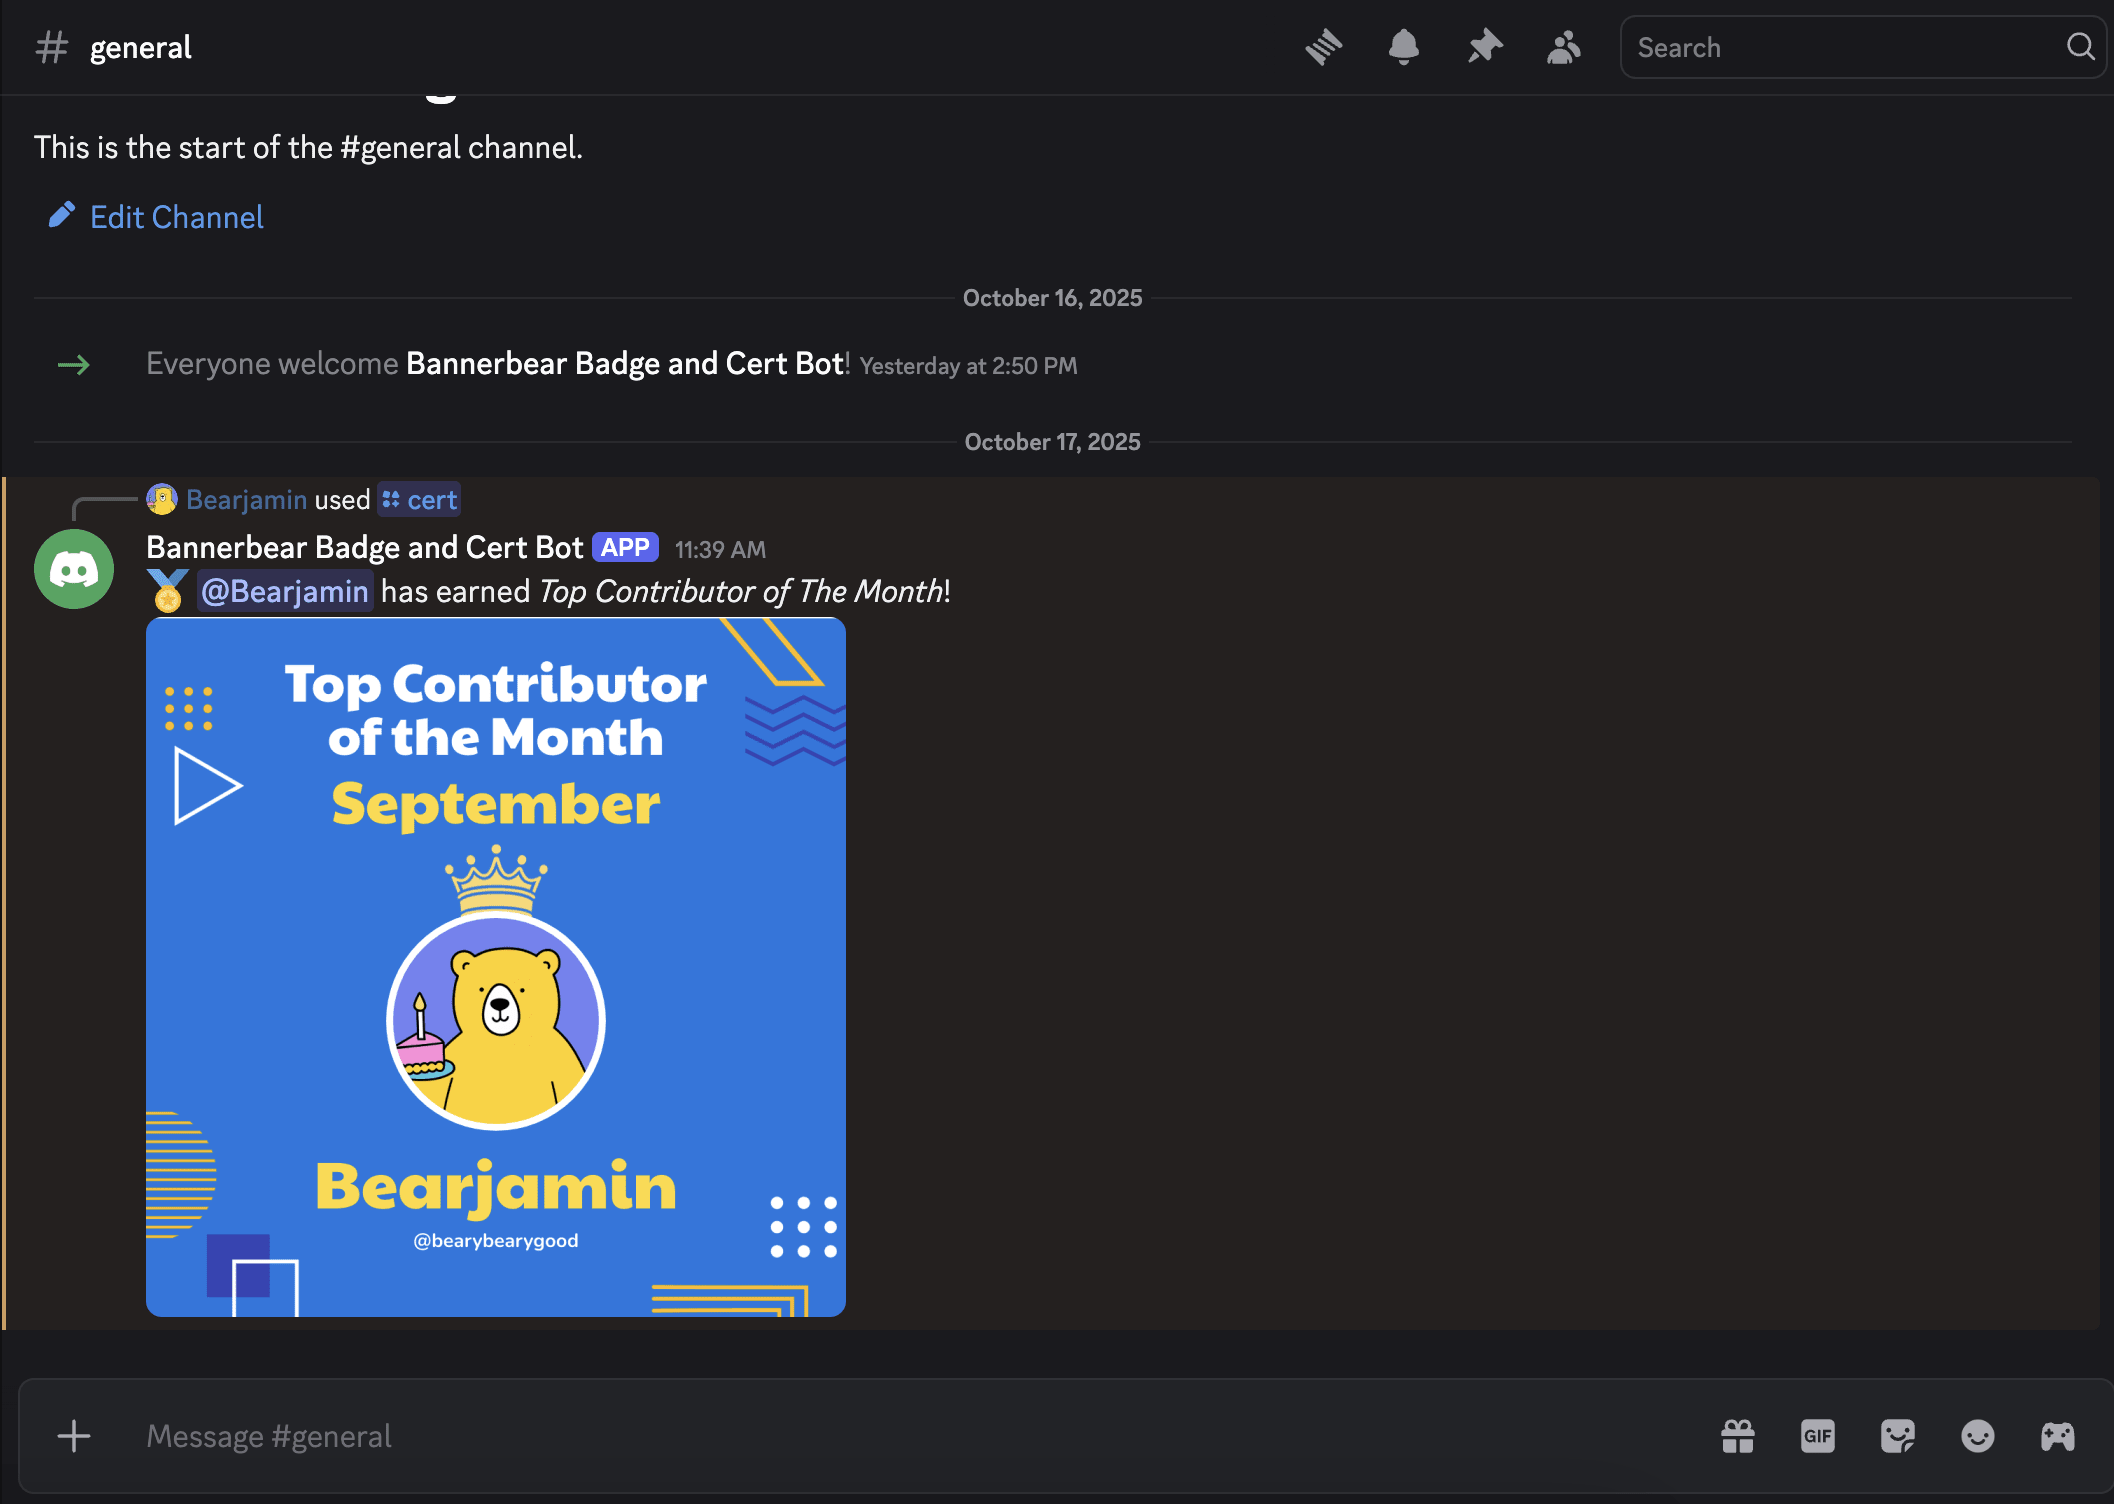
Task: Open notification settings bell icon
Action: click(x=1403, y=47)
